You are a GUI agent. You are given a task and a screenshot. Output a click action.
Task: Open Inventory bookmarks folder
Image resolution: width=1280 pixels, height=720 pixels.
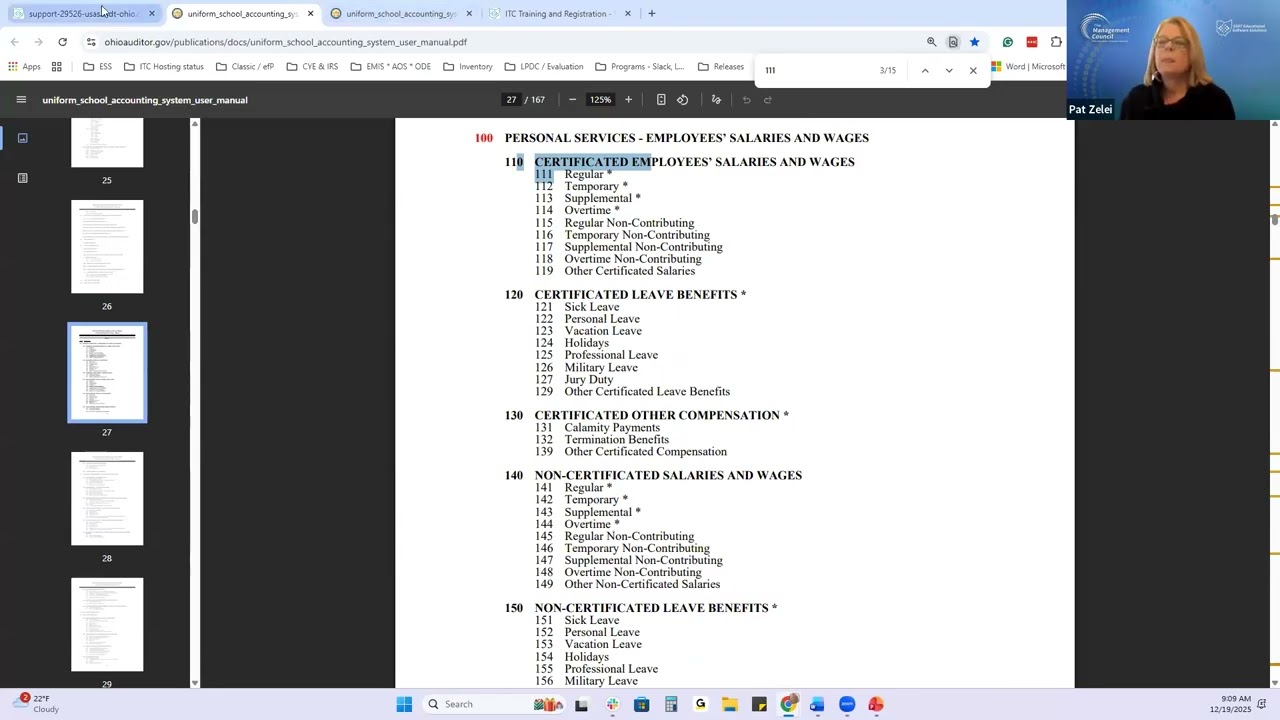coord(467,67)
